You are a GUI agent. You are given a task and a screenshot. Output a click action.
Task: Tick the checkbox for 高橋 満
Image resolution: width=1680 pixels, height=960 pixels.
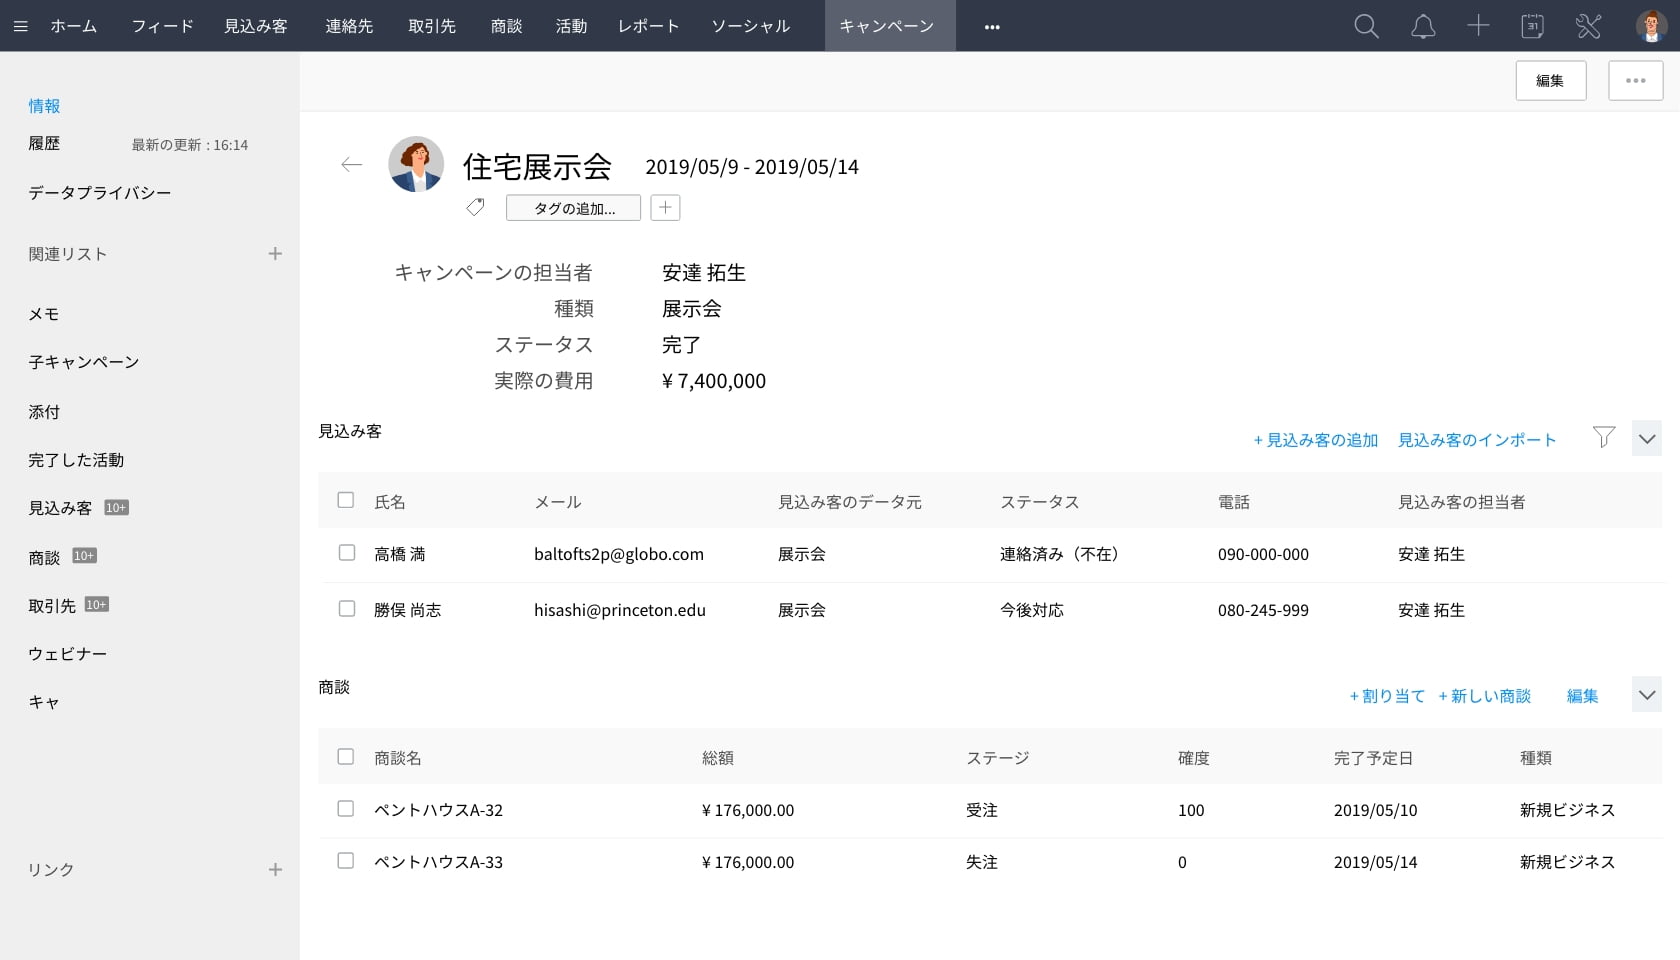[x=347, y=553]
